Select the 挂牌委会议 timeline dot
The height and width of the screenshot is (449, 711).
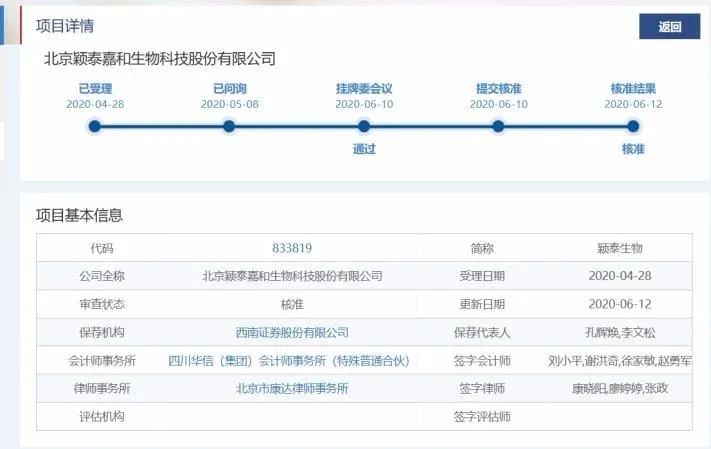point(364,126)
